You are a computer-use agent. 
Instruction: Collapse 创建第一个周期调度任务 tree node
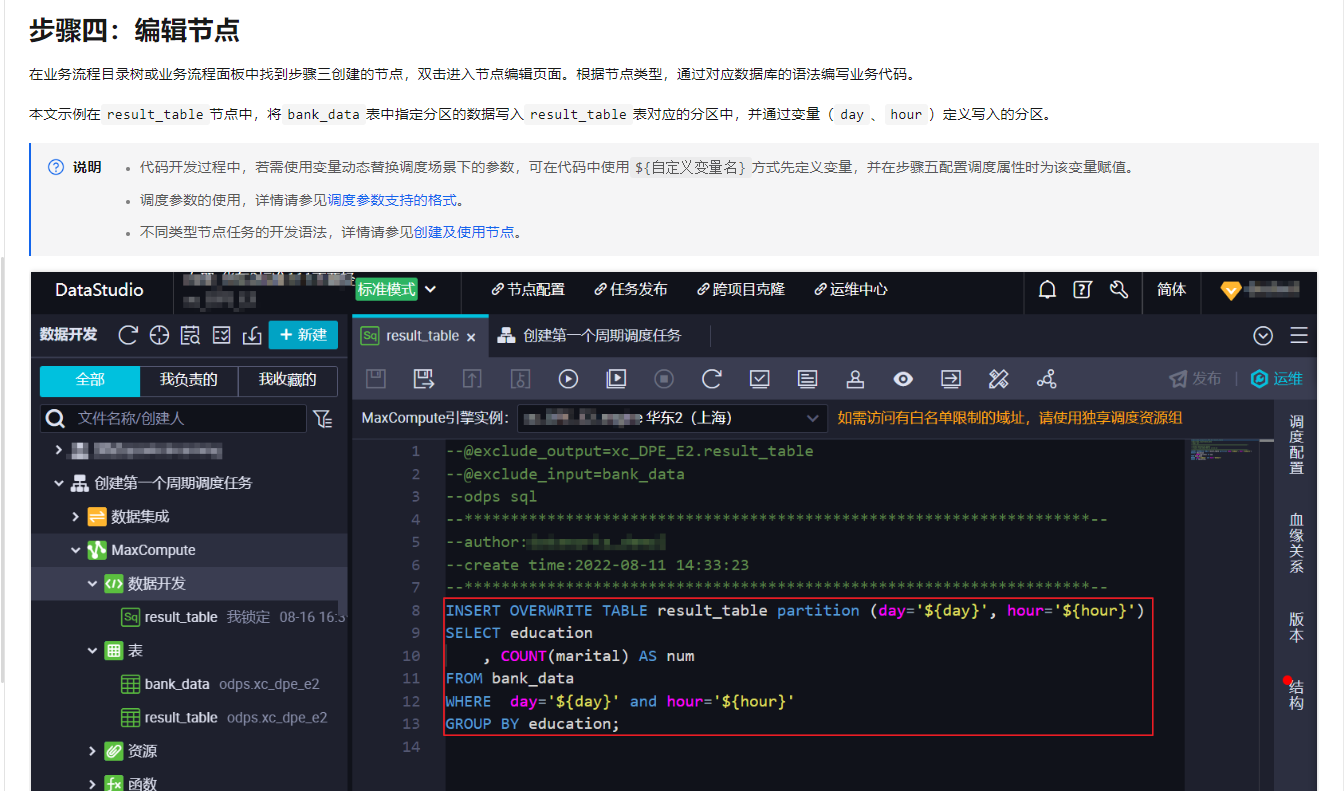(59, 483)
